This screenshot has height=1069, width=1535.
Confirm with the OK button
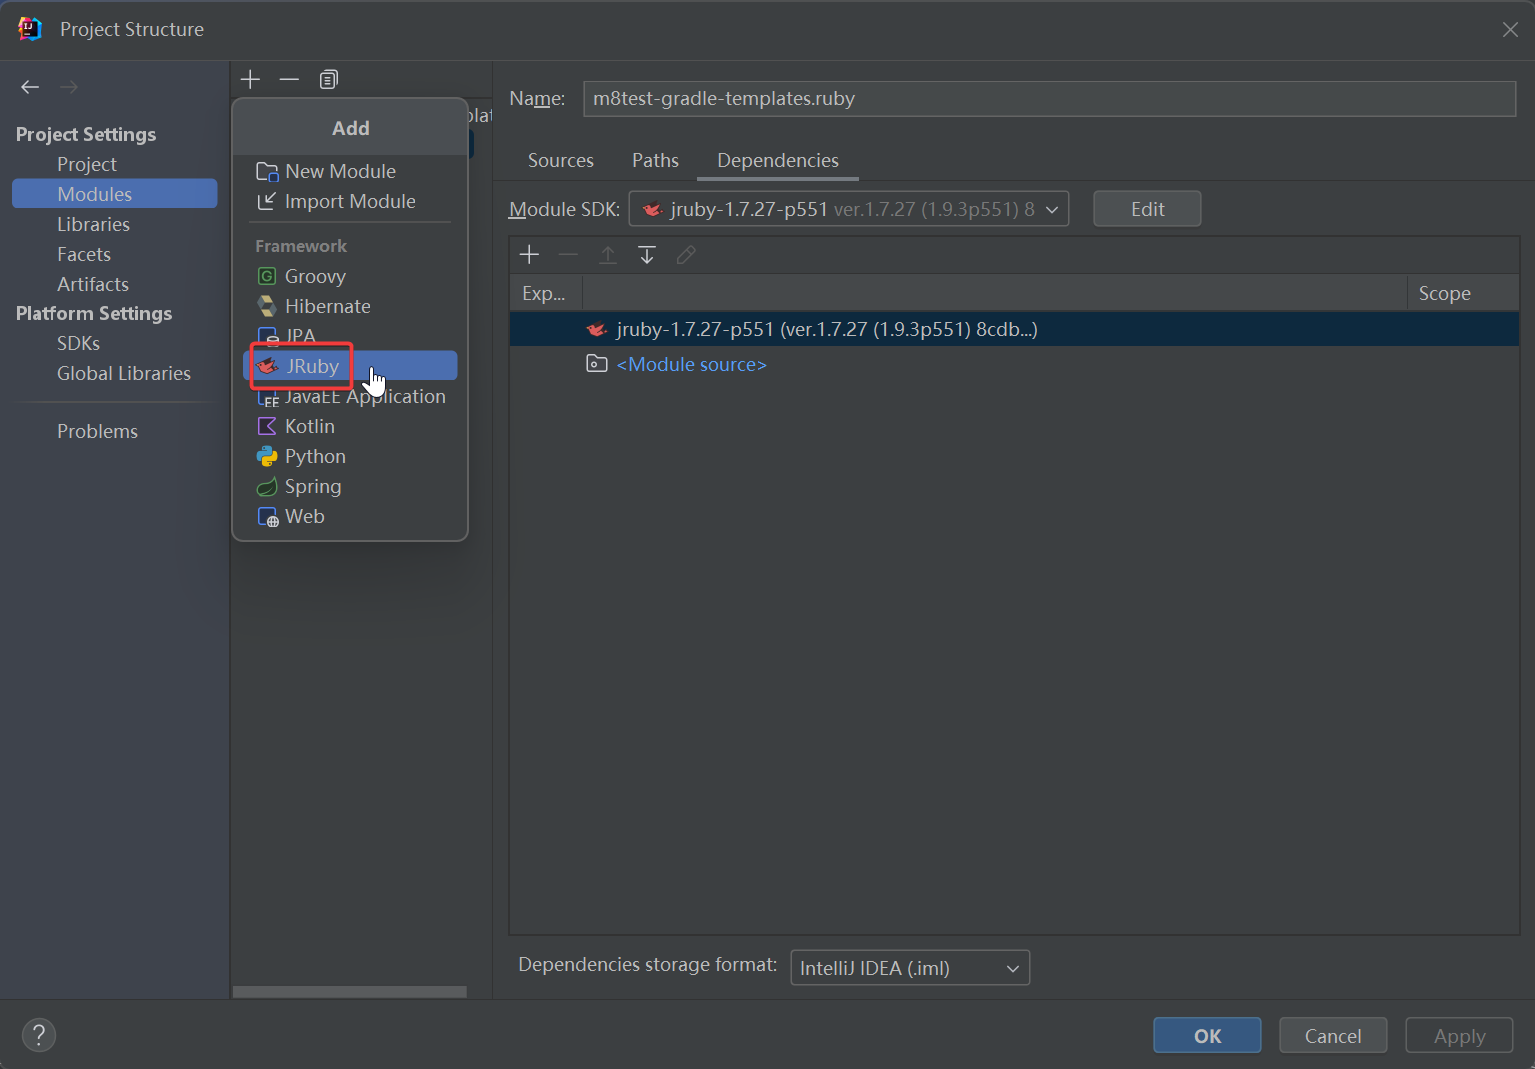point(1206,1036)
